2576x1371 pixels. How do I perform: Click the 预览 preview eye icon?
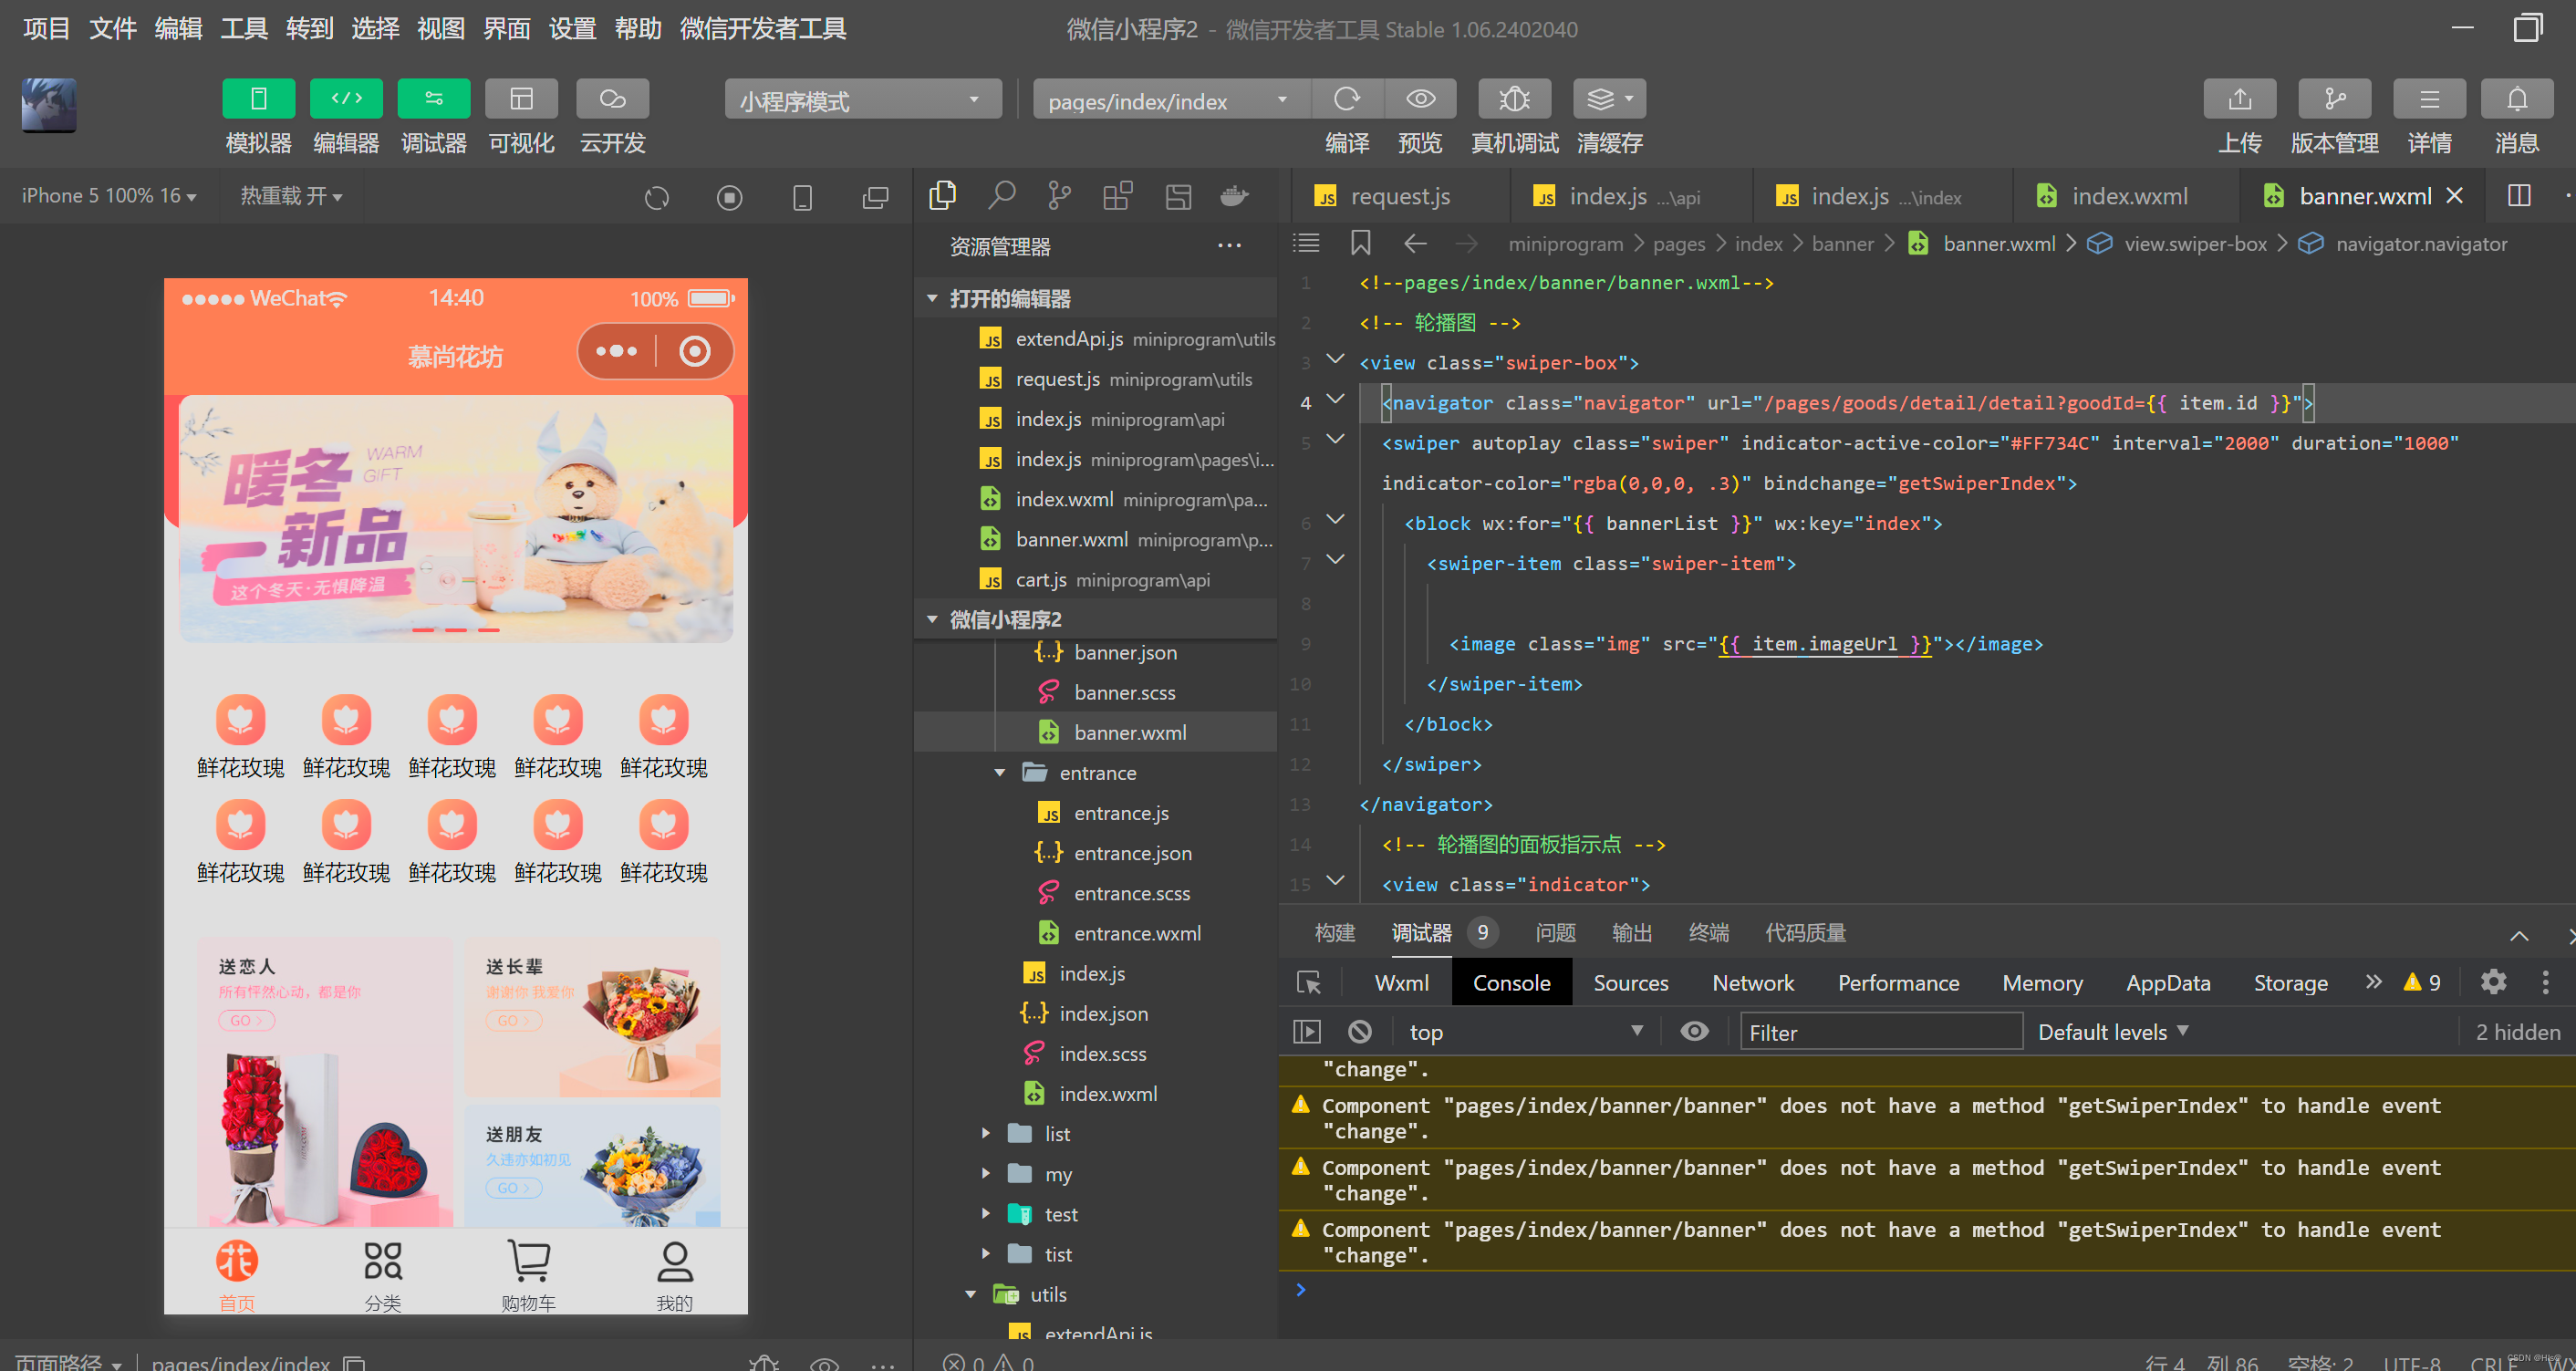(x=1420, y=98)
